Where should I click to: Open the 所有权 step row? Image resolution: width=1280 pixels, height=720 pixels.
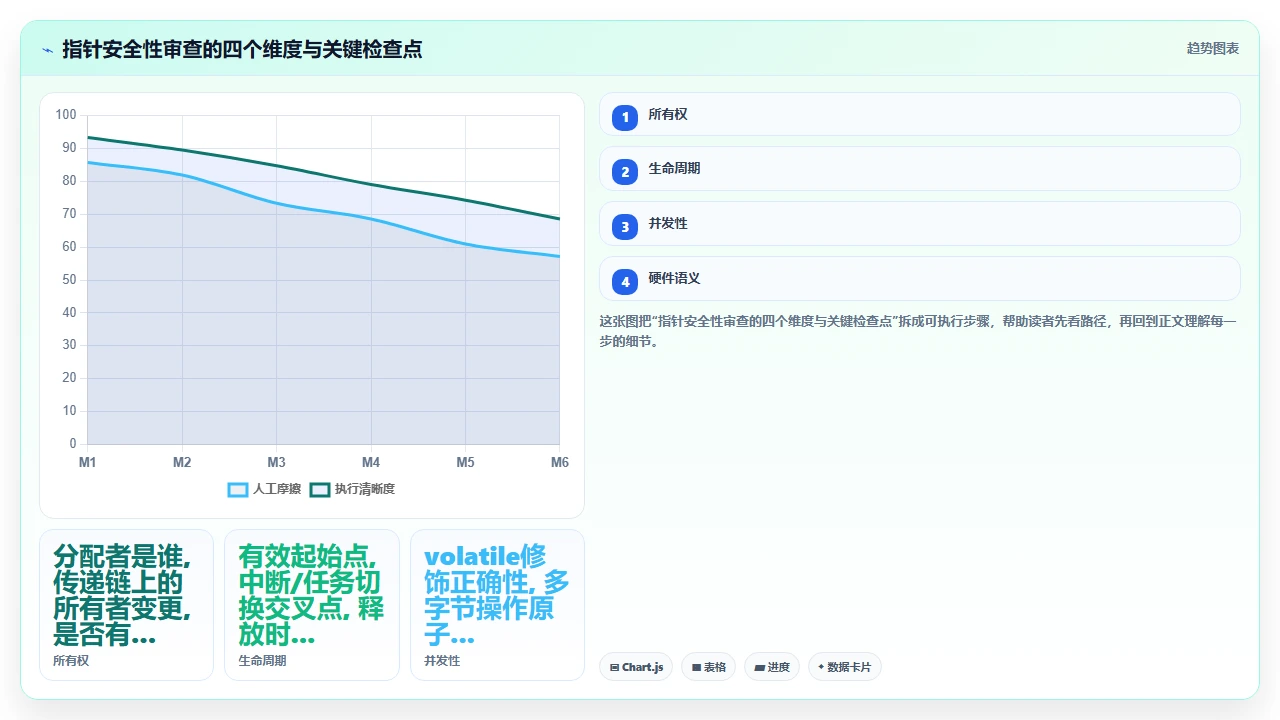(x=920, y=114)
